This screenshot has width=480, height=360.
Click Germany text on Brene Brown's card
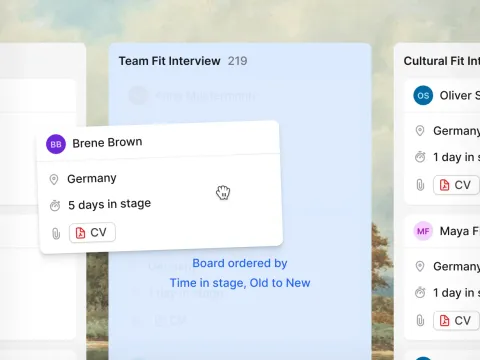[92, 179]
